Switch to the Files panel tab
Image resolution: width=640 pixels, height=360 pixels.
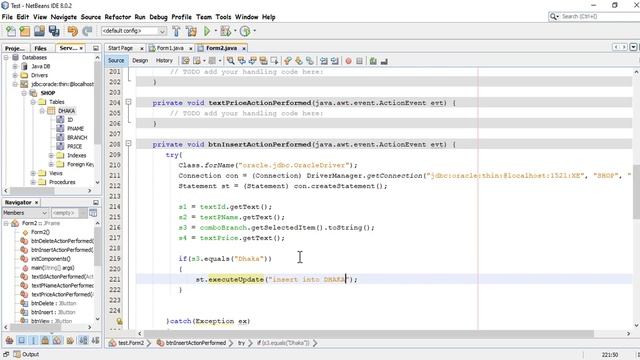tap(40, 48)
